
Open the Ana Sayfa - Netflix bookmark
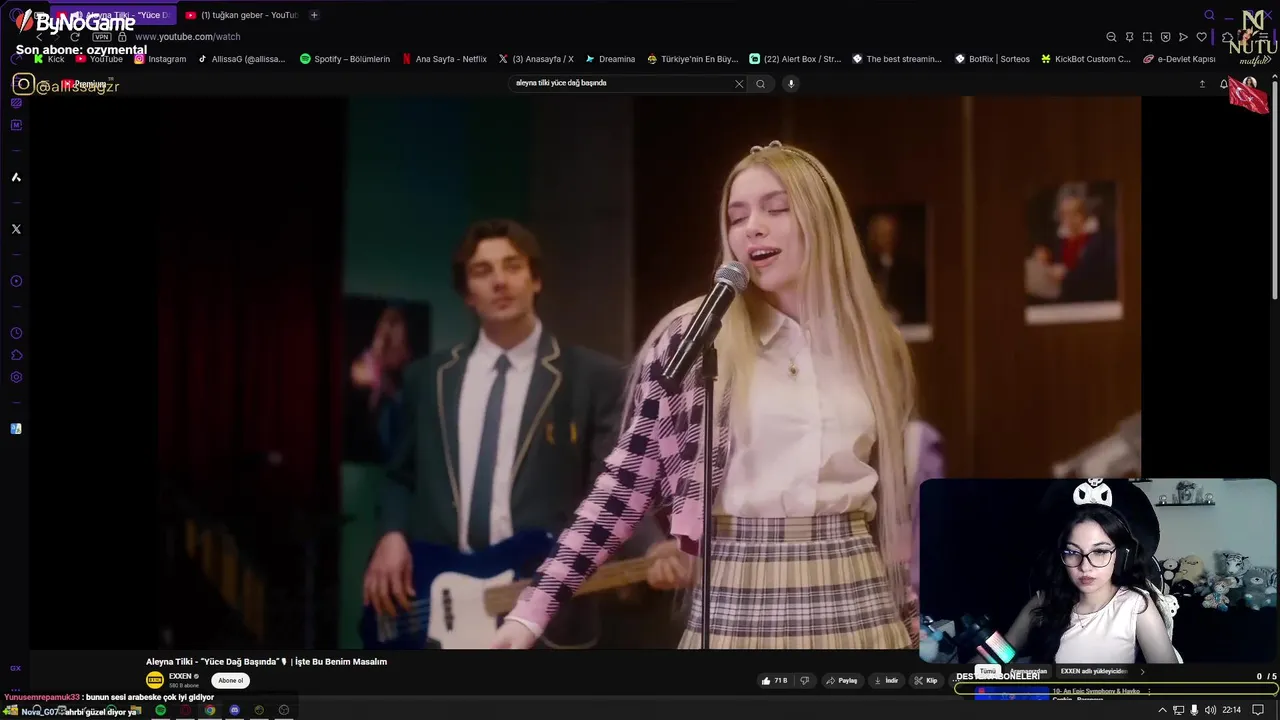pyautogui.click(x=444, y=59)
